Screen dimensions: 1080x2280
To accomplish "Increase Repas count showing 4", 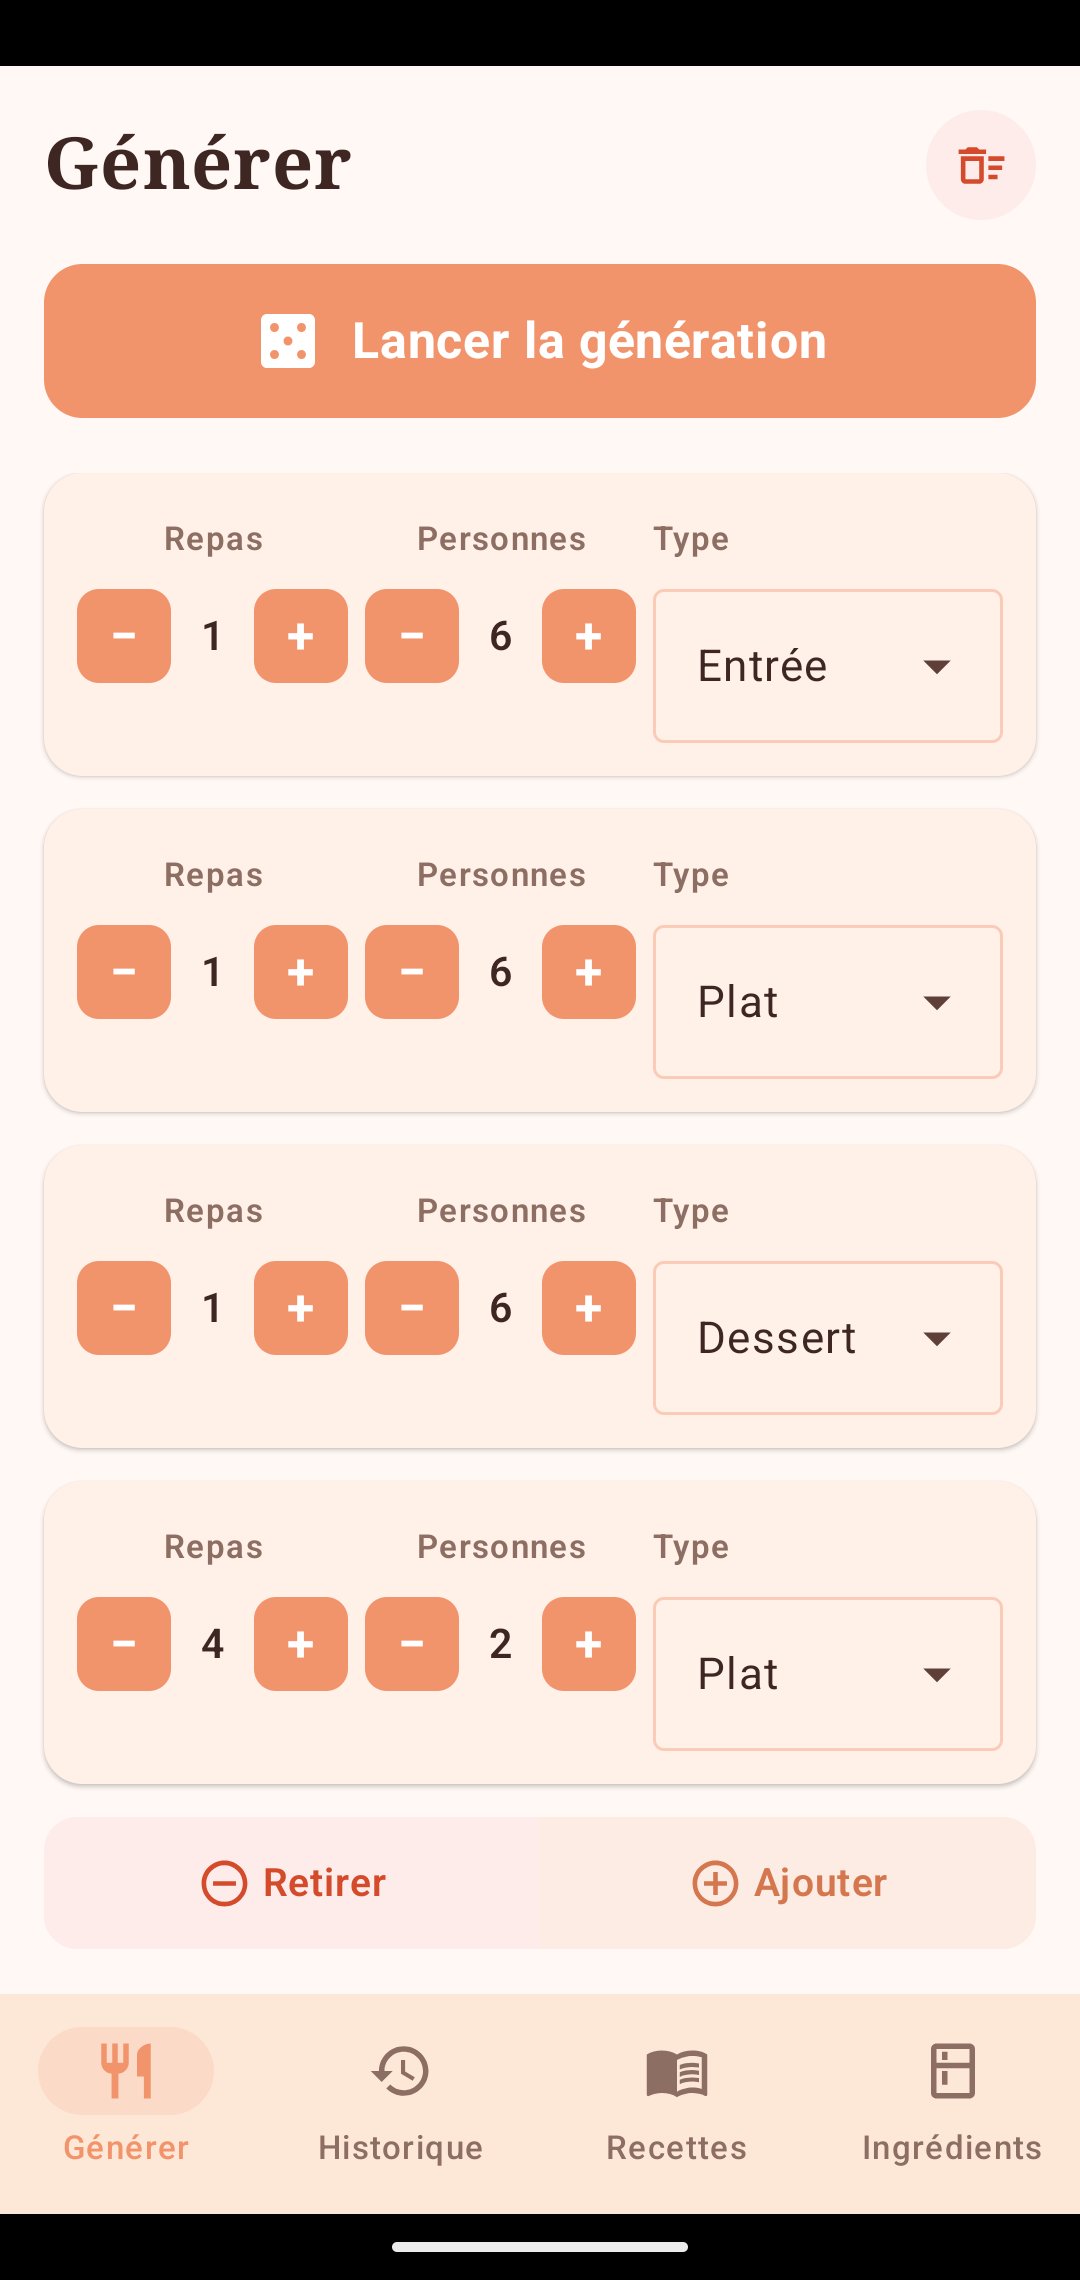I will pos(301,1644).
